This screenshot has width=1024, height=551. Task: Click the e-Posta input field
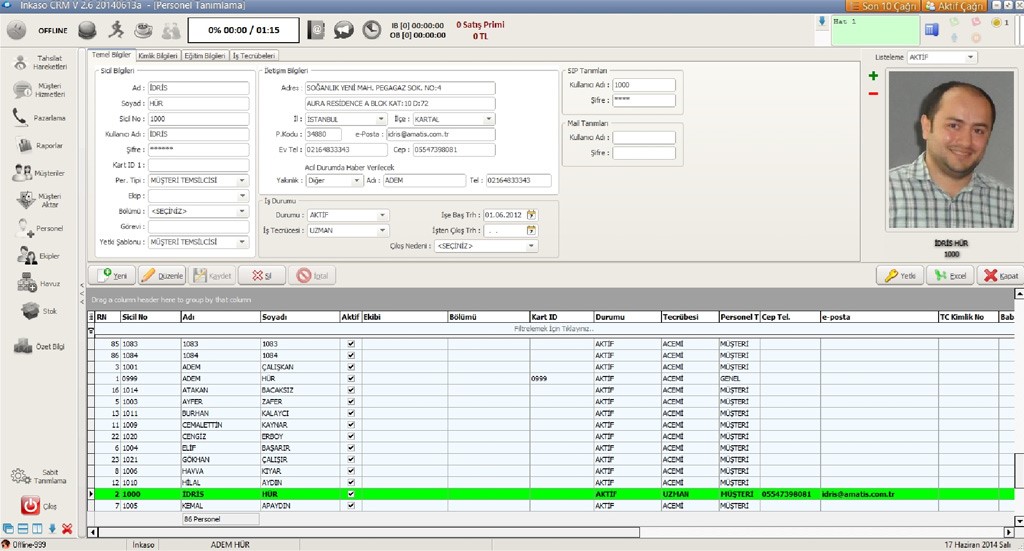(x=440, y=134)
